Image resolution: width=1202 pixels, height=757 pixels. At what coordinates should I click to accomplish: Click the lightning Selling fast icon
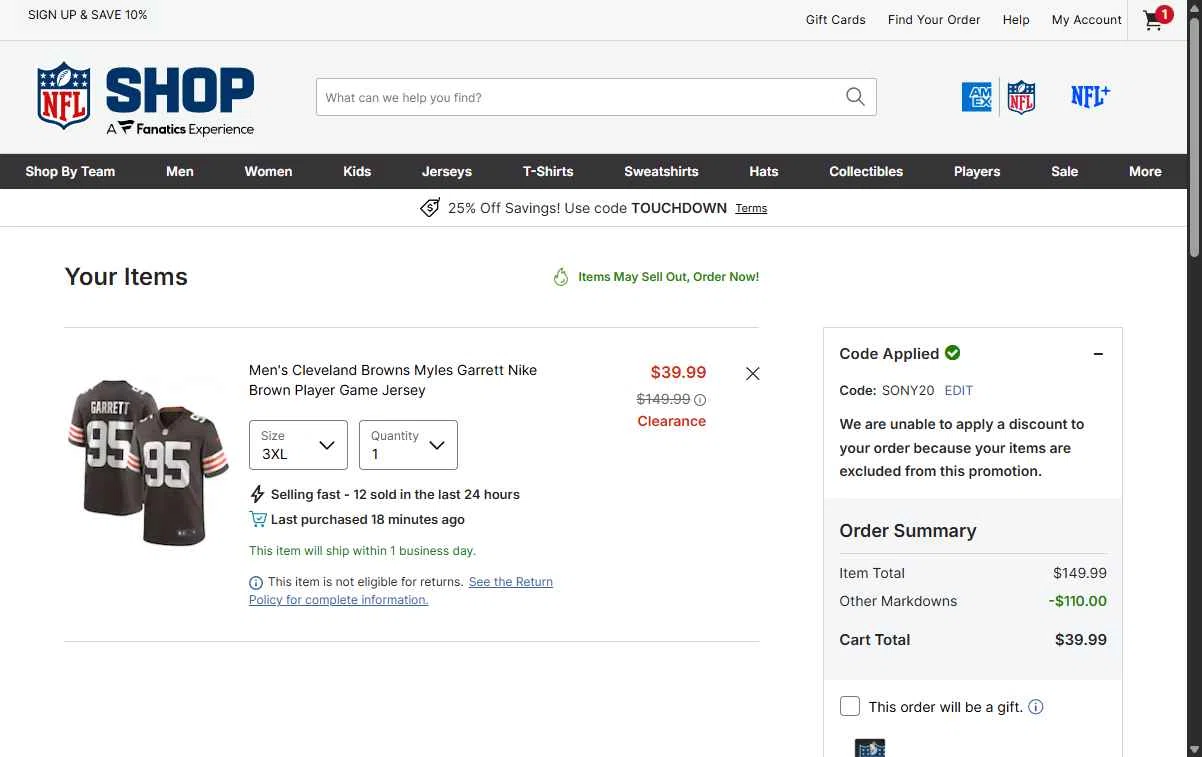tap(257, 494)
